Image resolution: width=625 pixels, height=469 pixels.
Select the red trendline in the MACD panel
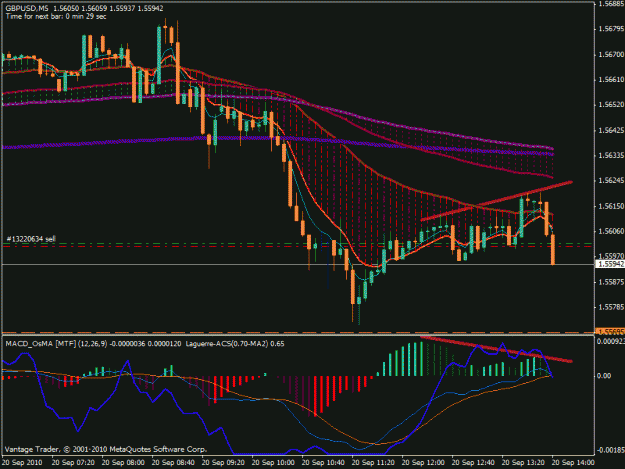tap(497, 349)
